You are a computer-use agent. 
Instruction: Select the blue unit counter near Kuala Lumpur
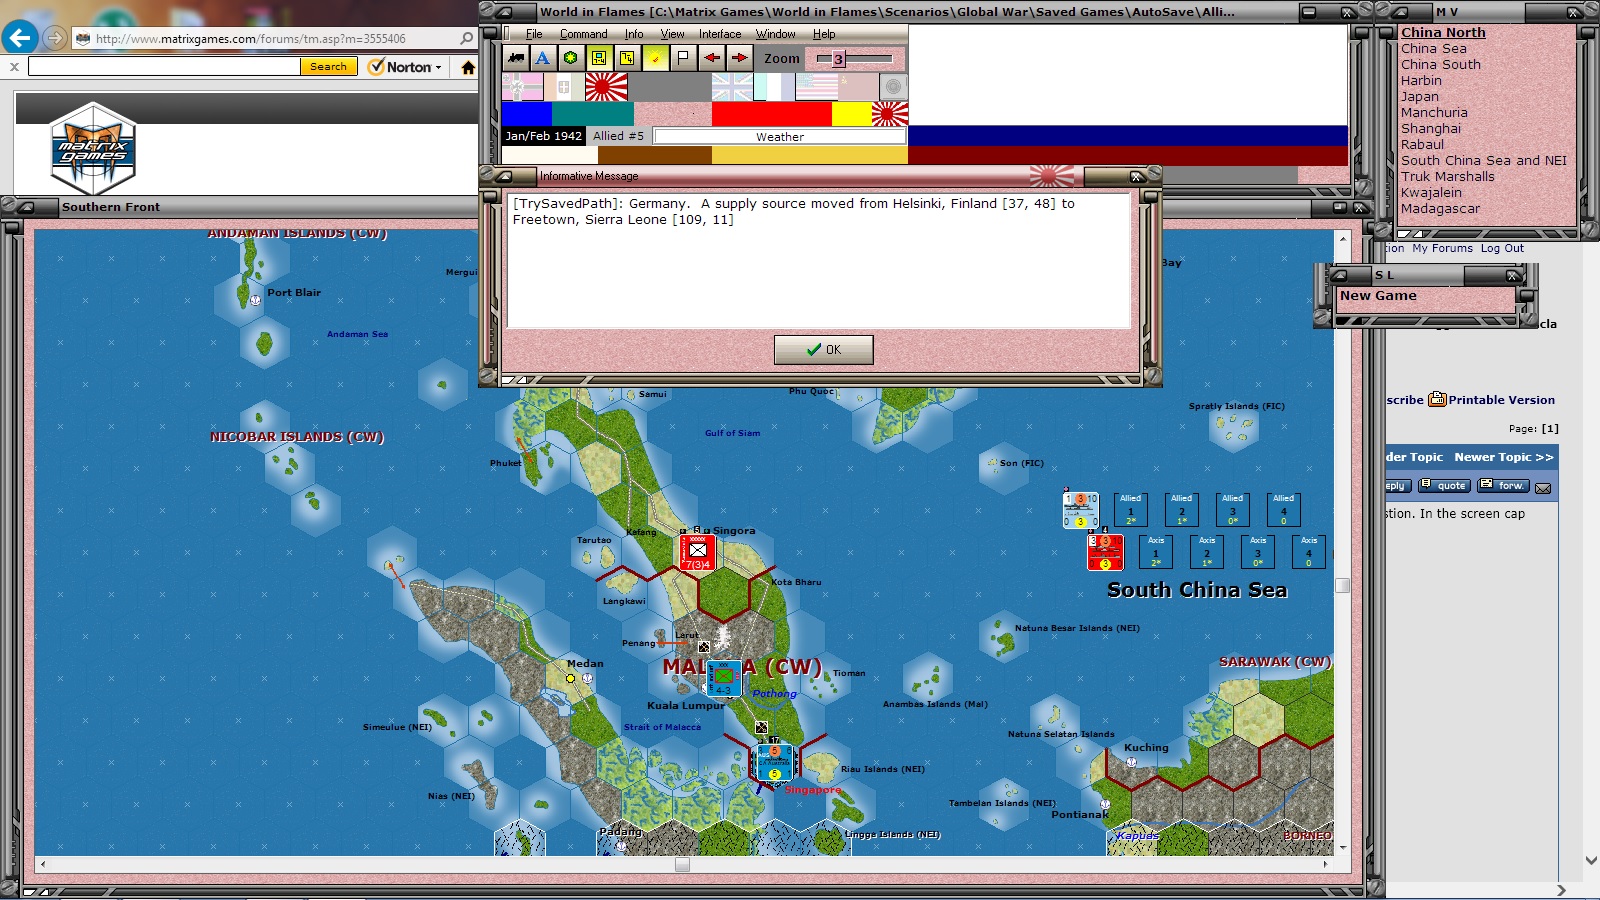pos(723,677)
